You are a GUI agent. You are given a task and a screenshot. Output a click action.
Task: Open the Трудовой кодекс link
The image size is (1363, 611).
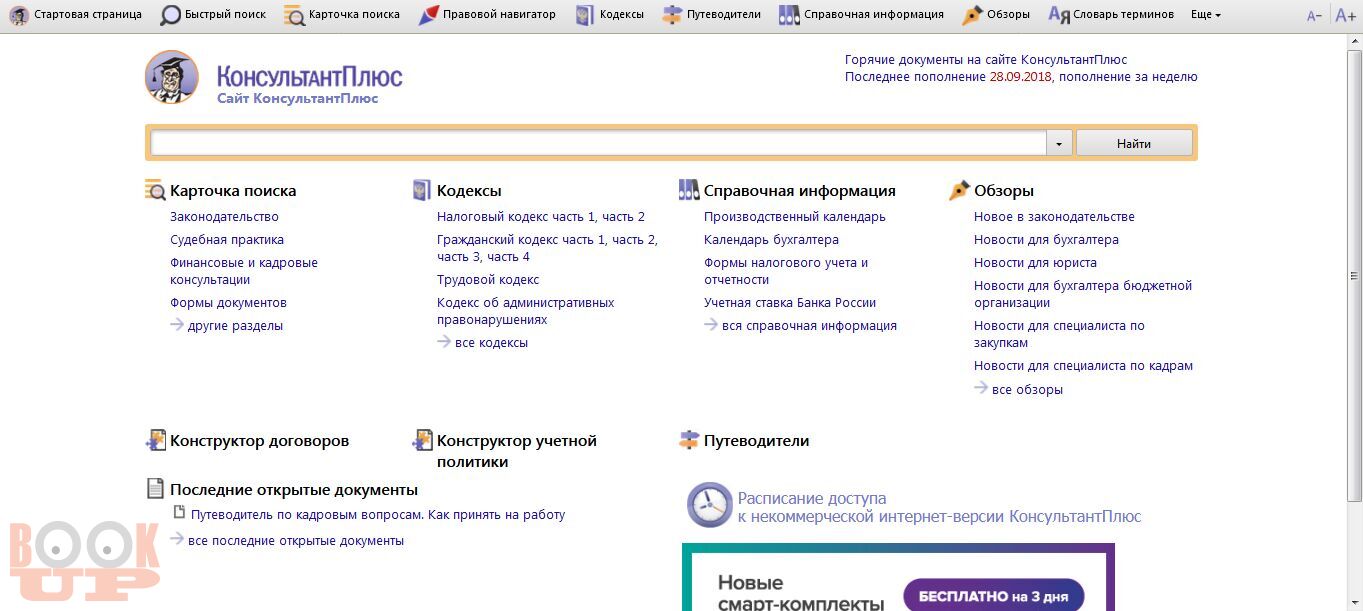(487, 280)
